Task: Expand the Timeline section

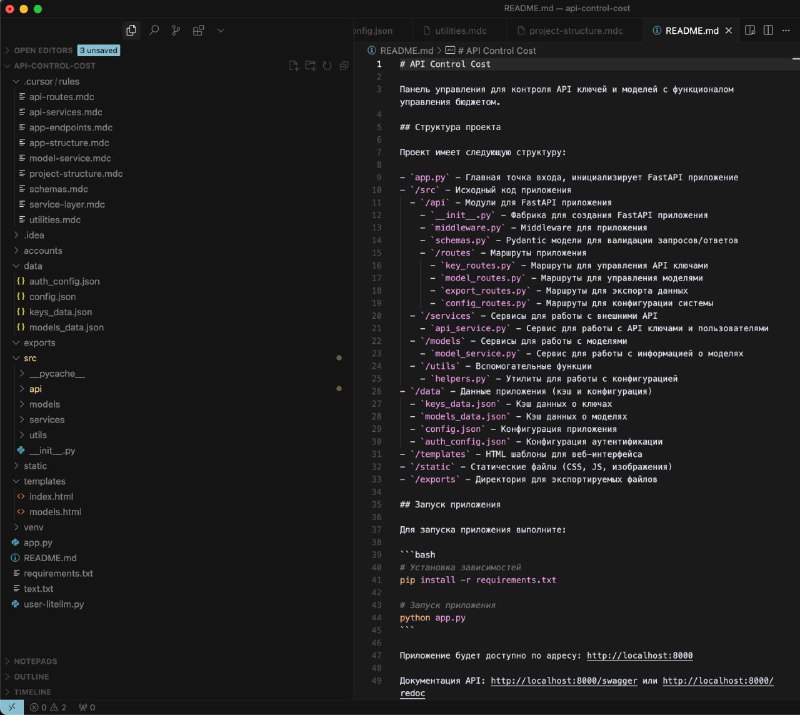Action: [32, 692]
